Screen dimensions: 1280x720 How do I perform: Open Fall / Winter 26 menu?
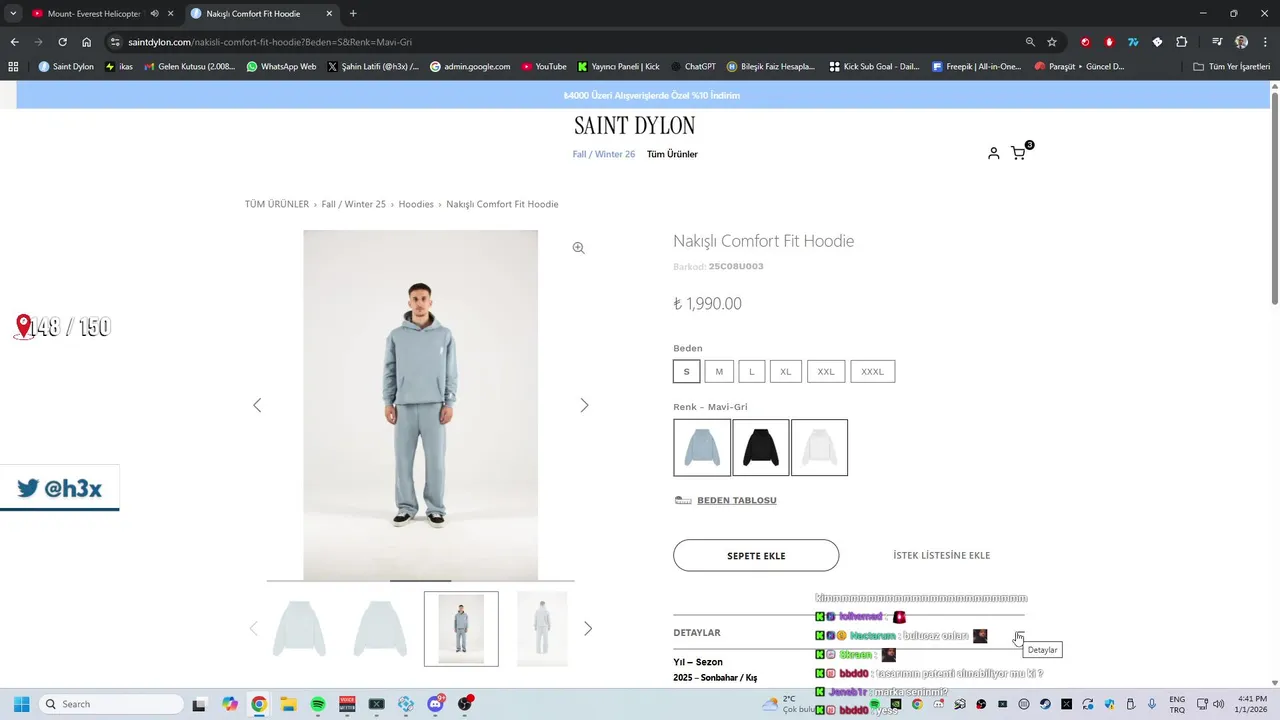tap(604, 154)
